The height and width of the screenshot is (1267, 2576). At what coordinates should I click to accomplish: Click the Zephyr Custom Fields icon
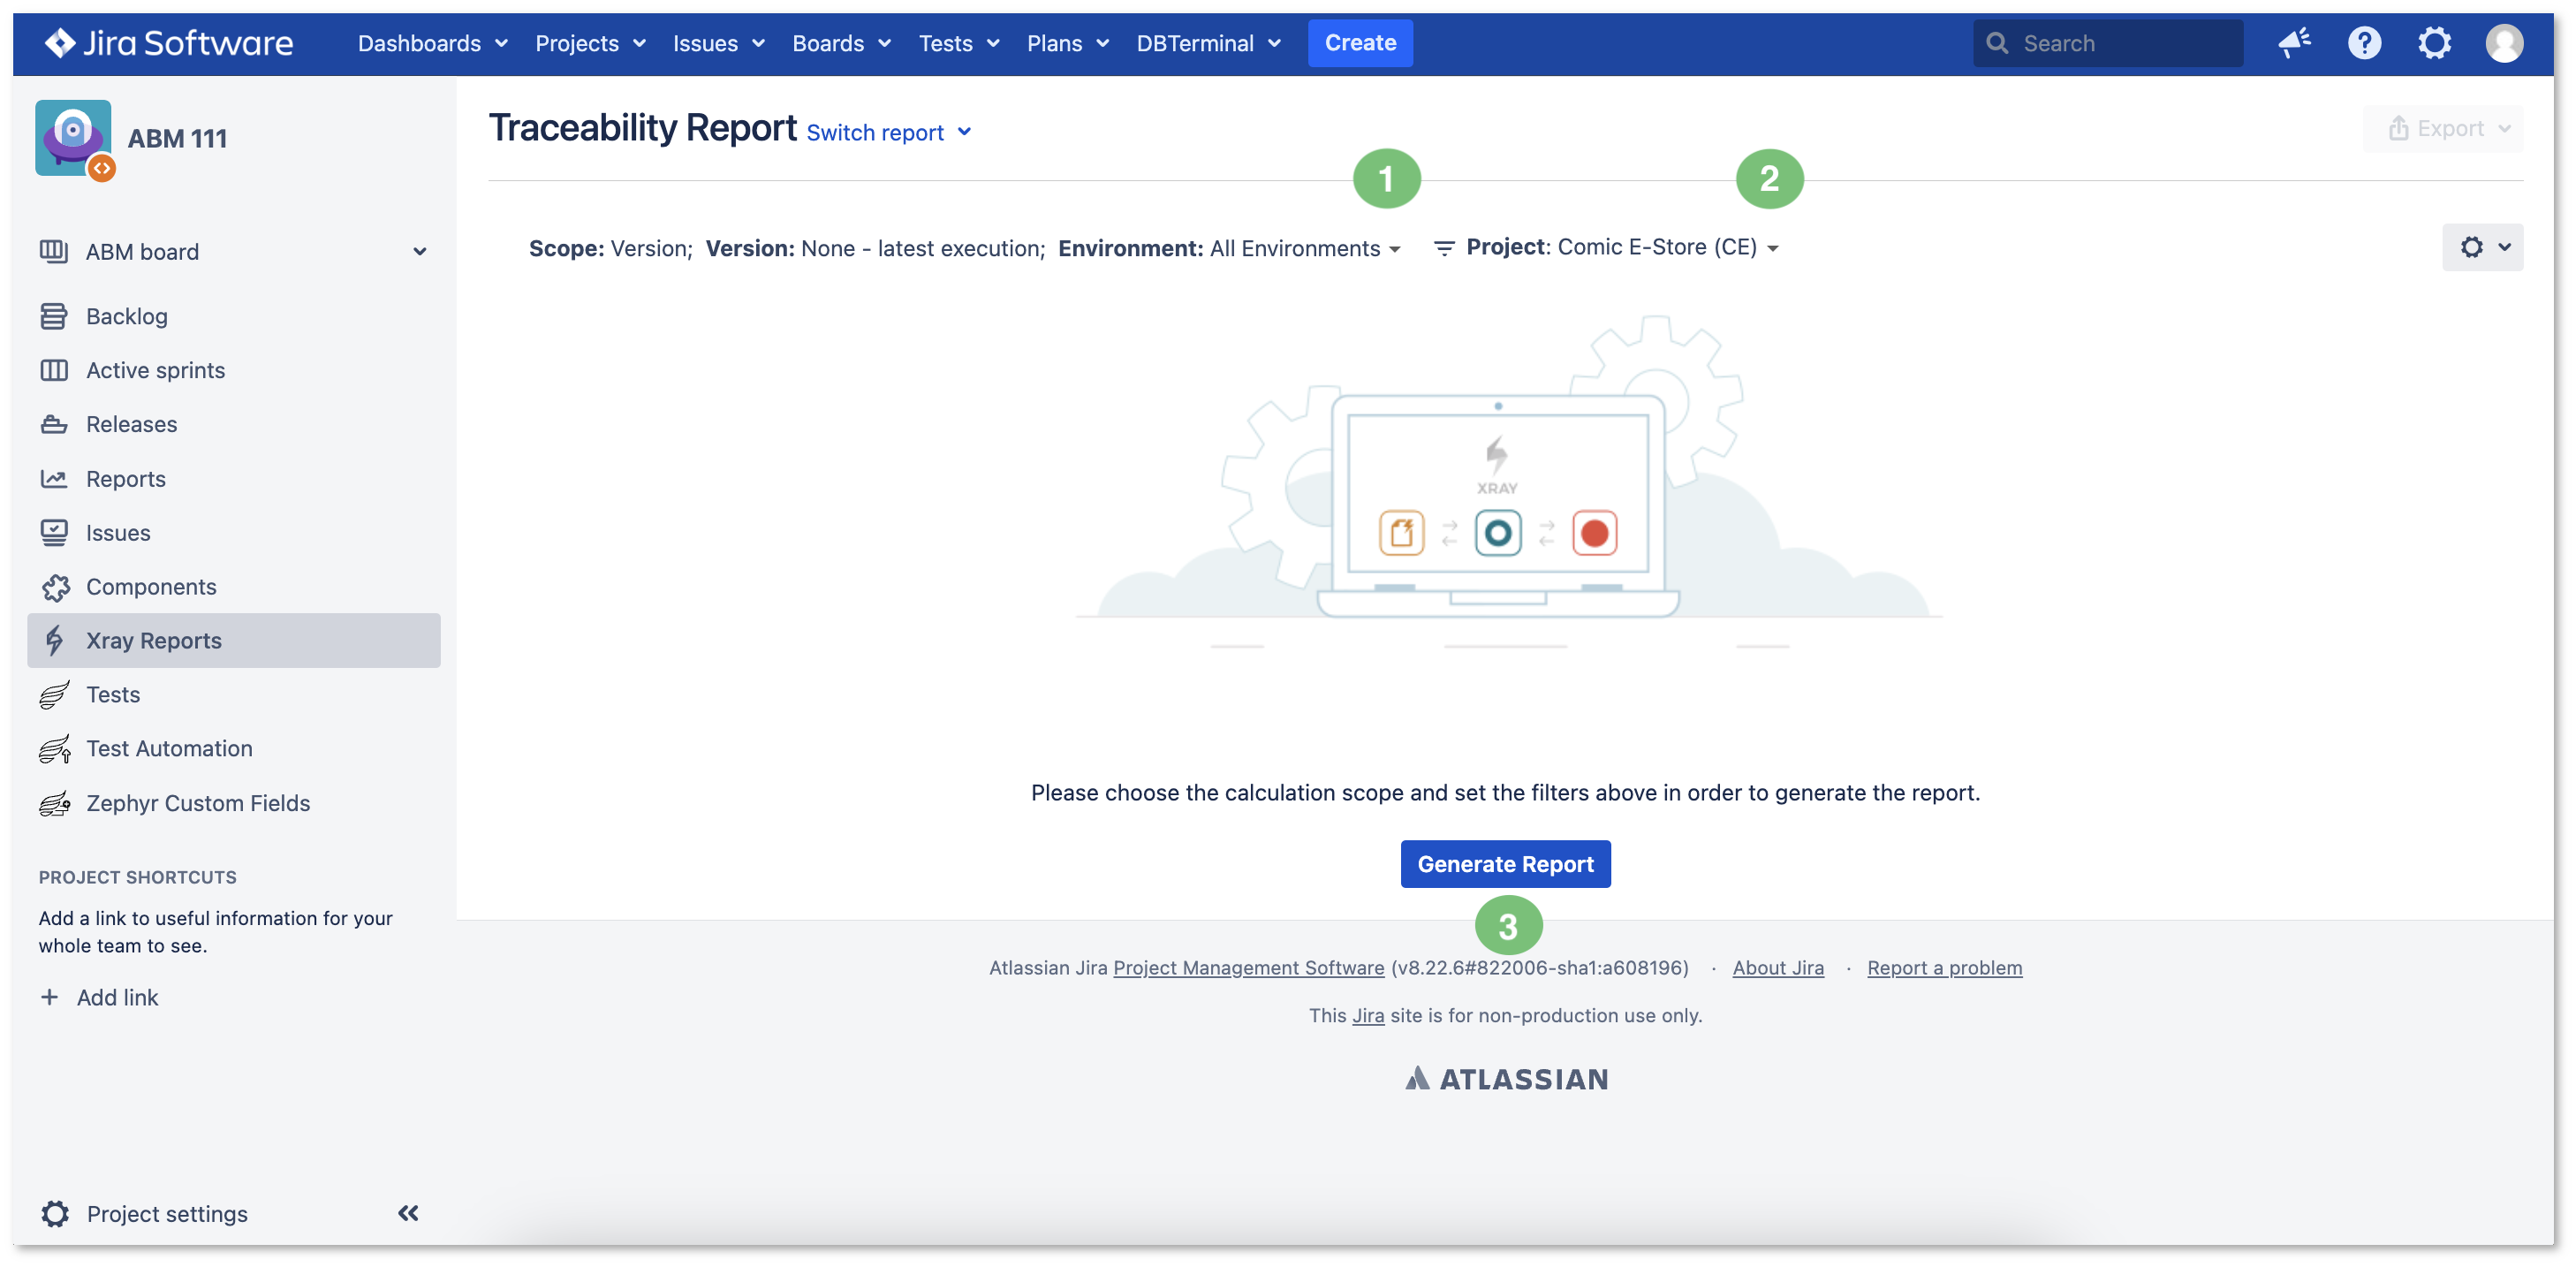tap(55, 803)
